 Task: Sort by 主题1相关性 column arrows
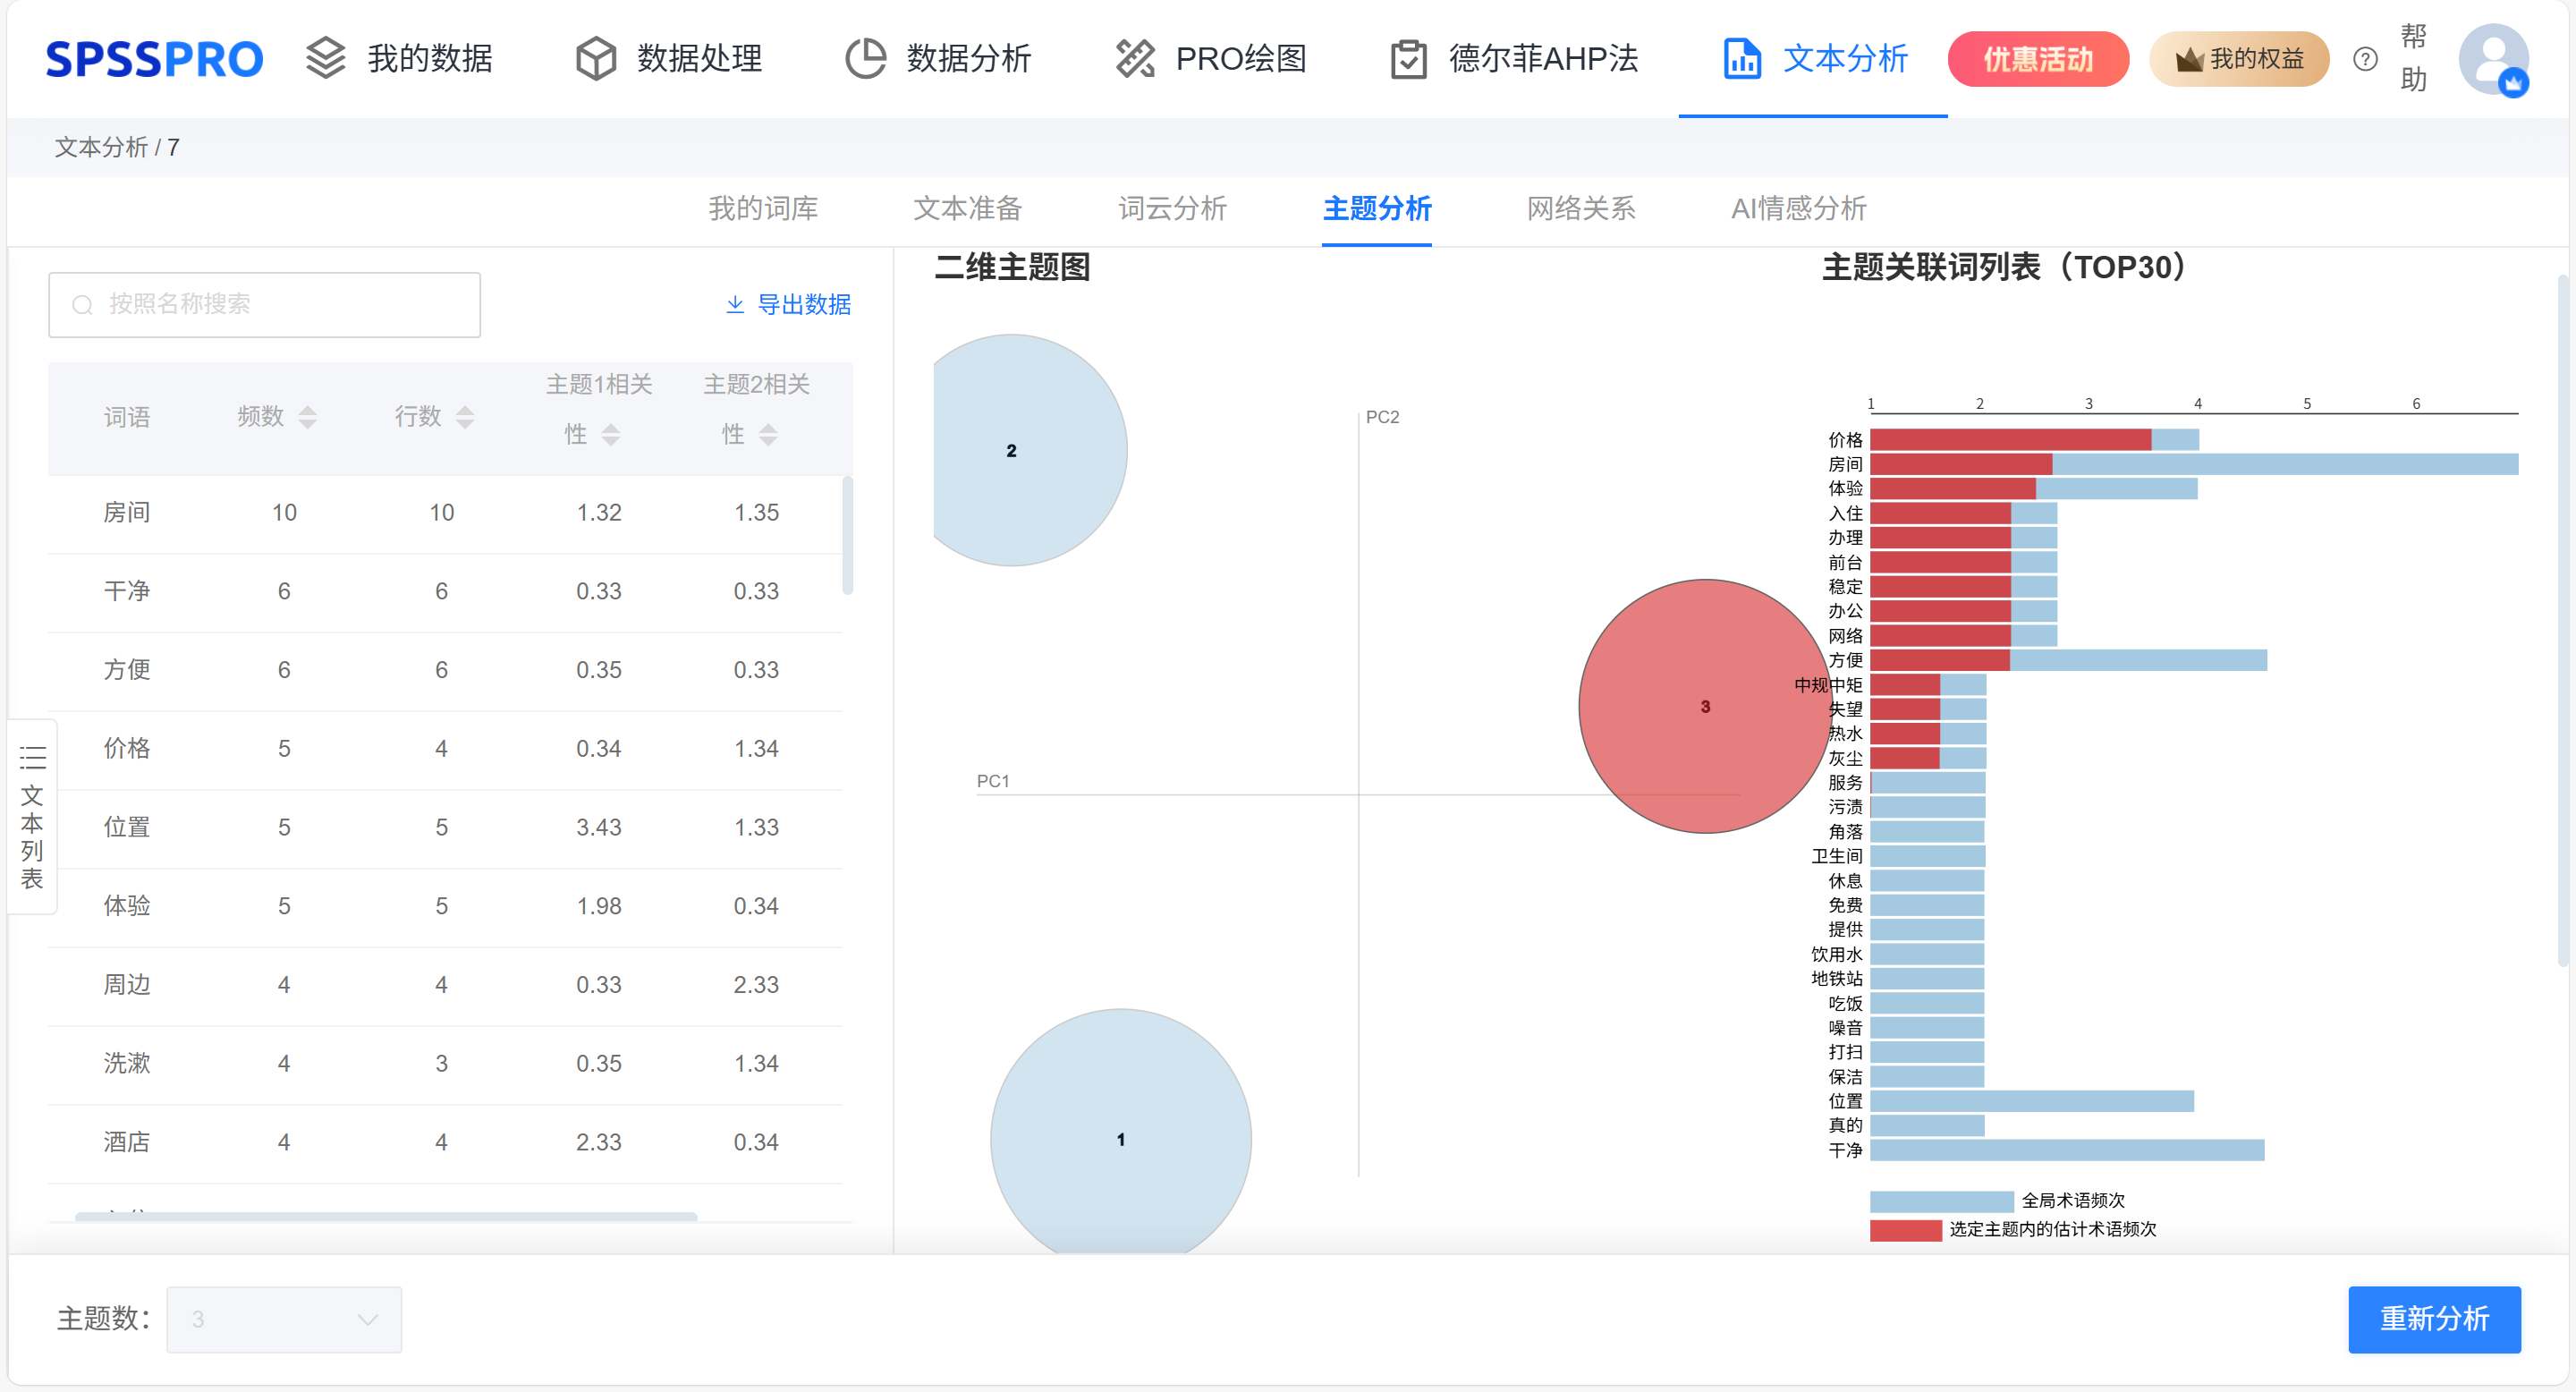click(611, 434)
